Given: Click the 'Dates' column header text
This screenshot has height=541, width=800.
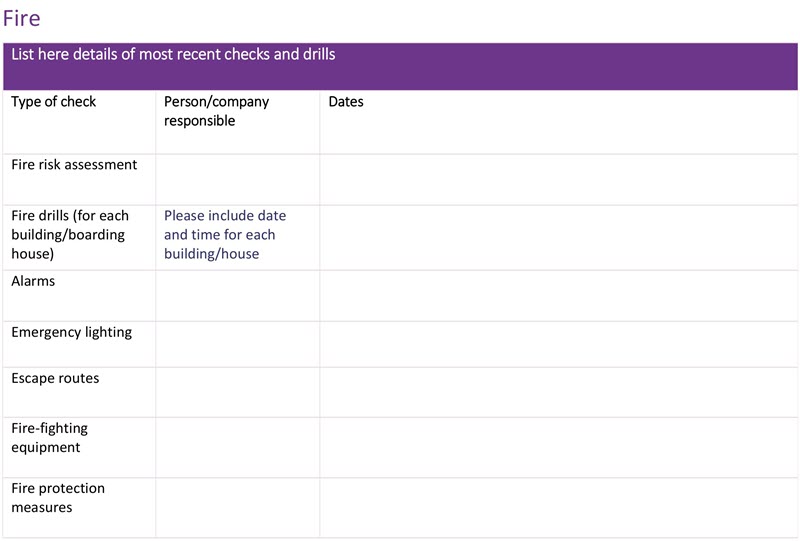Looking at the screenshot, I should [346, 102].
